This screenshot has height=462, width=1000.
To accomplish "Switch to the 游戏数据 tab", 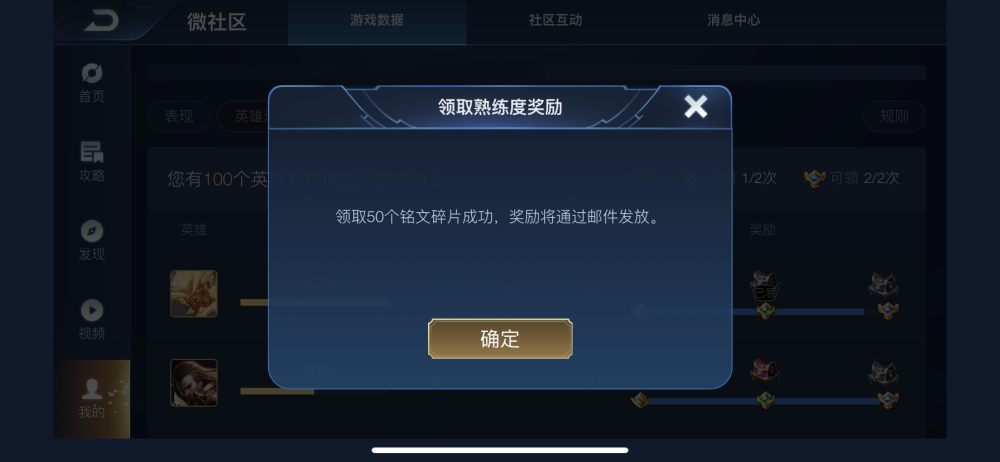I will click(377, 20).
